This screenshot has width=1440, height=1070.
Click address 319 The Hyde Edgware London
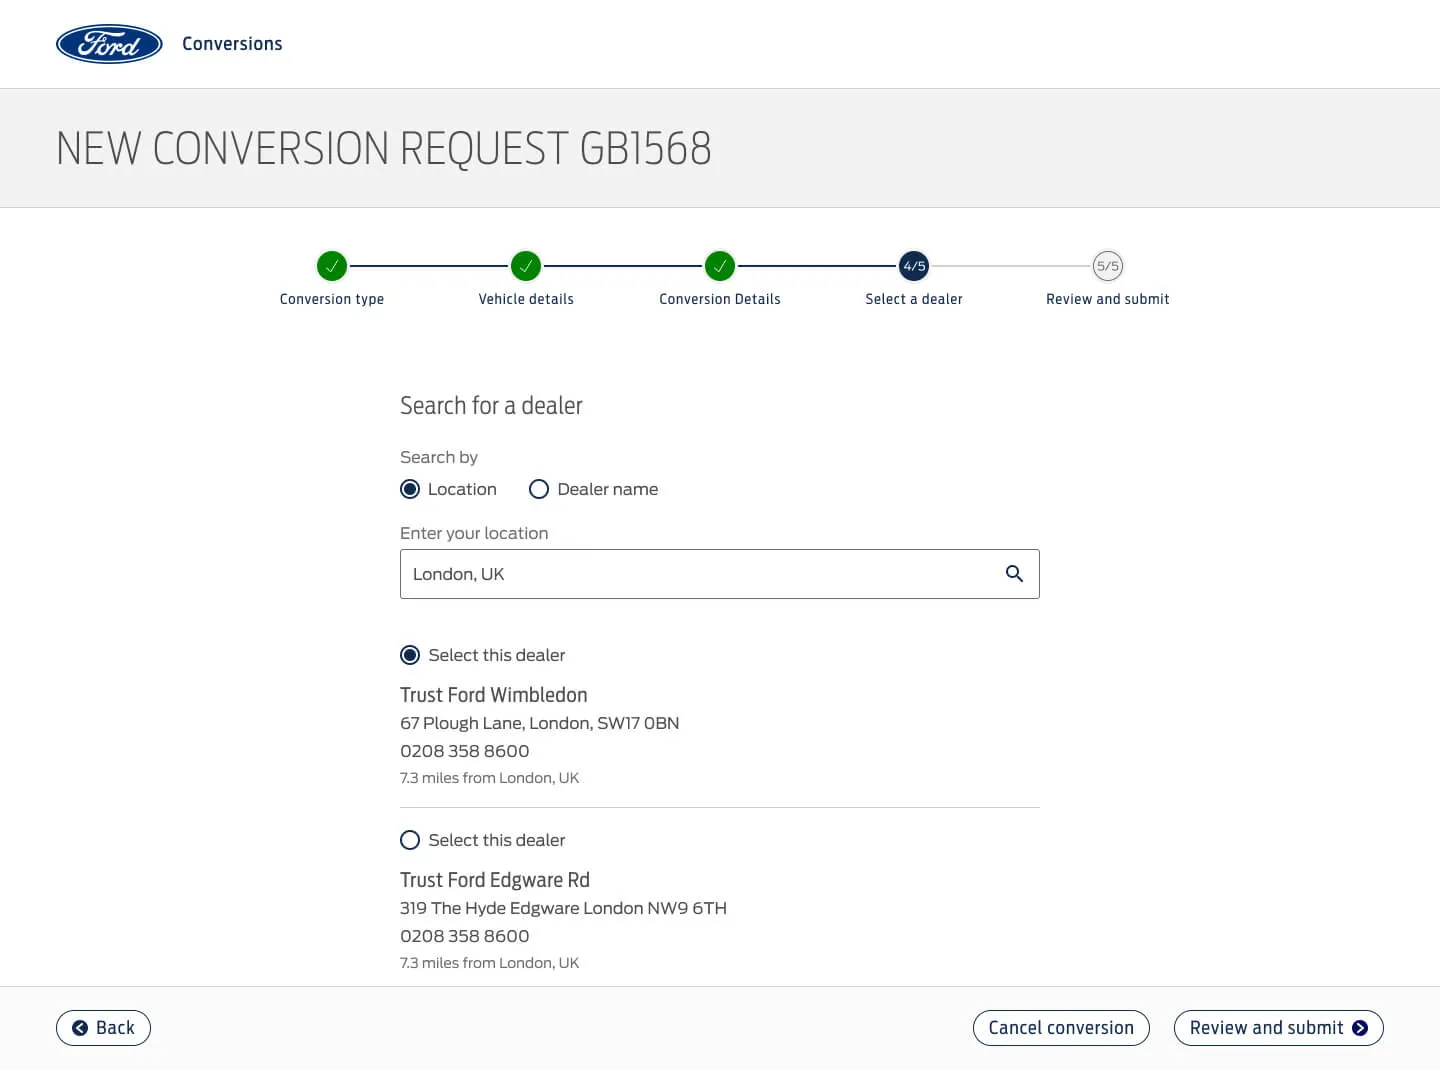point(563,908)
